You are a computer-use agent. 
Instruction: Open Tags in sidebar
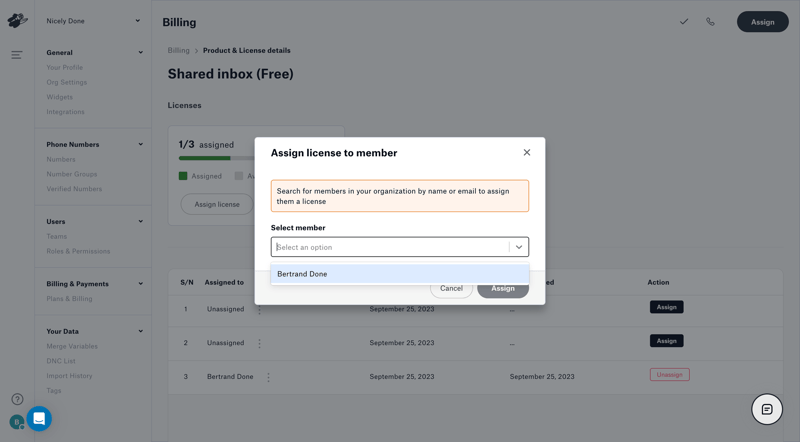(54, 390)
